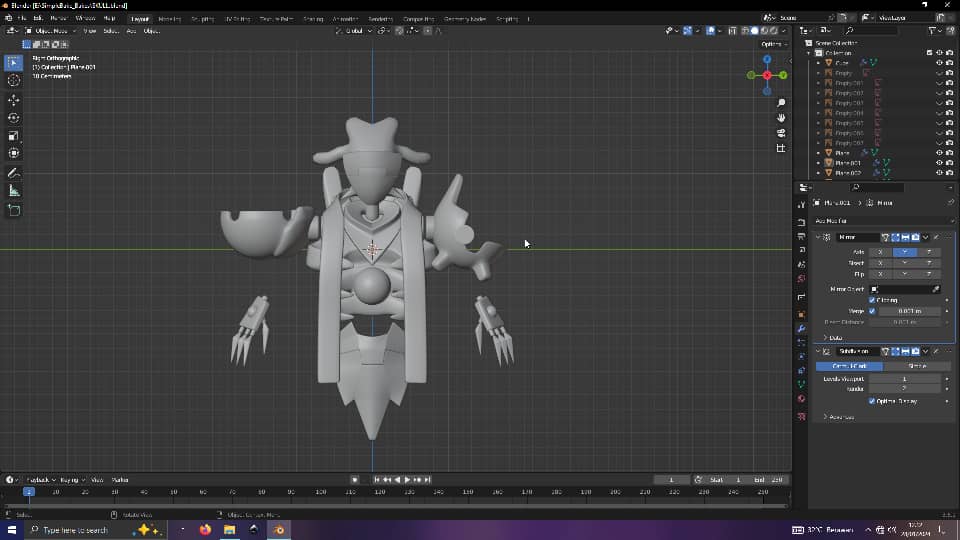This screenshot has width=960, height=540.
Task: Open Mirror modifier extra options chevron
Action: tap(926, 237)
